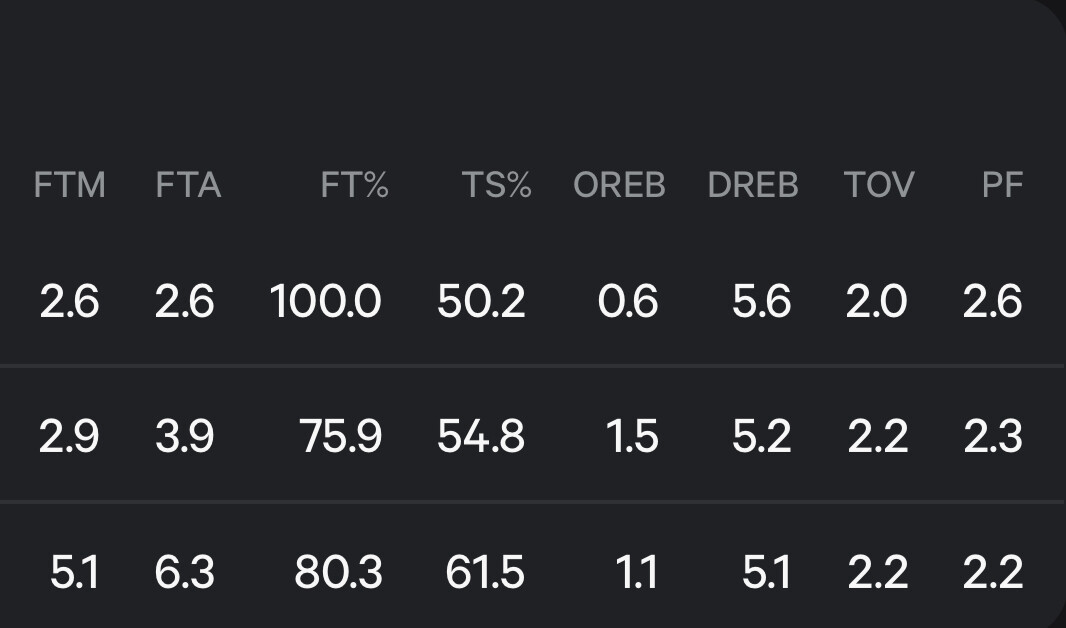
Task: Select the 0.6 OREB cell
Action: (x=628, y=301)
